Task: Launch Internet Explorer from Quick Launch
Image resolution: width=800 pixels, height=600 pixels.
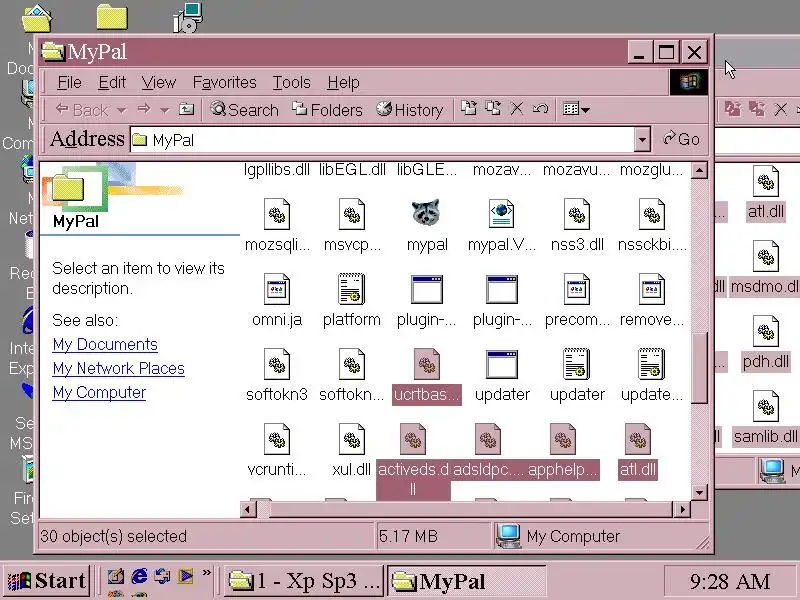Action: [139, 577]
